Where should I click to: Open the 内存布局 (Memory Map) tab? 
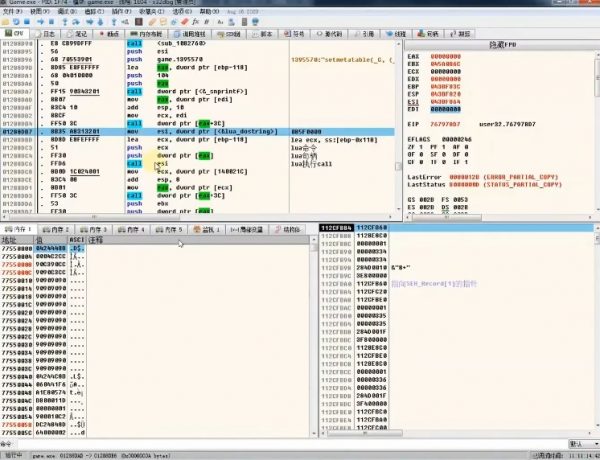[x=148, y=33]
